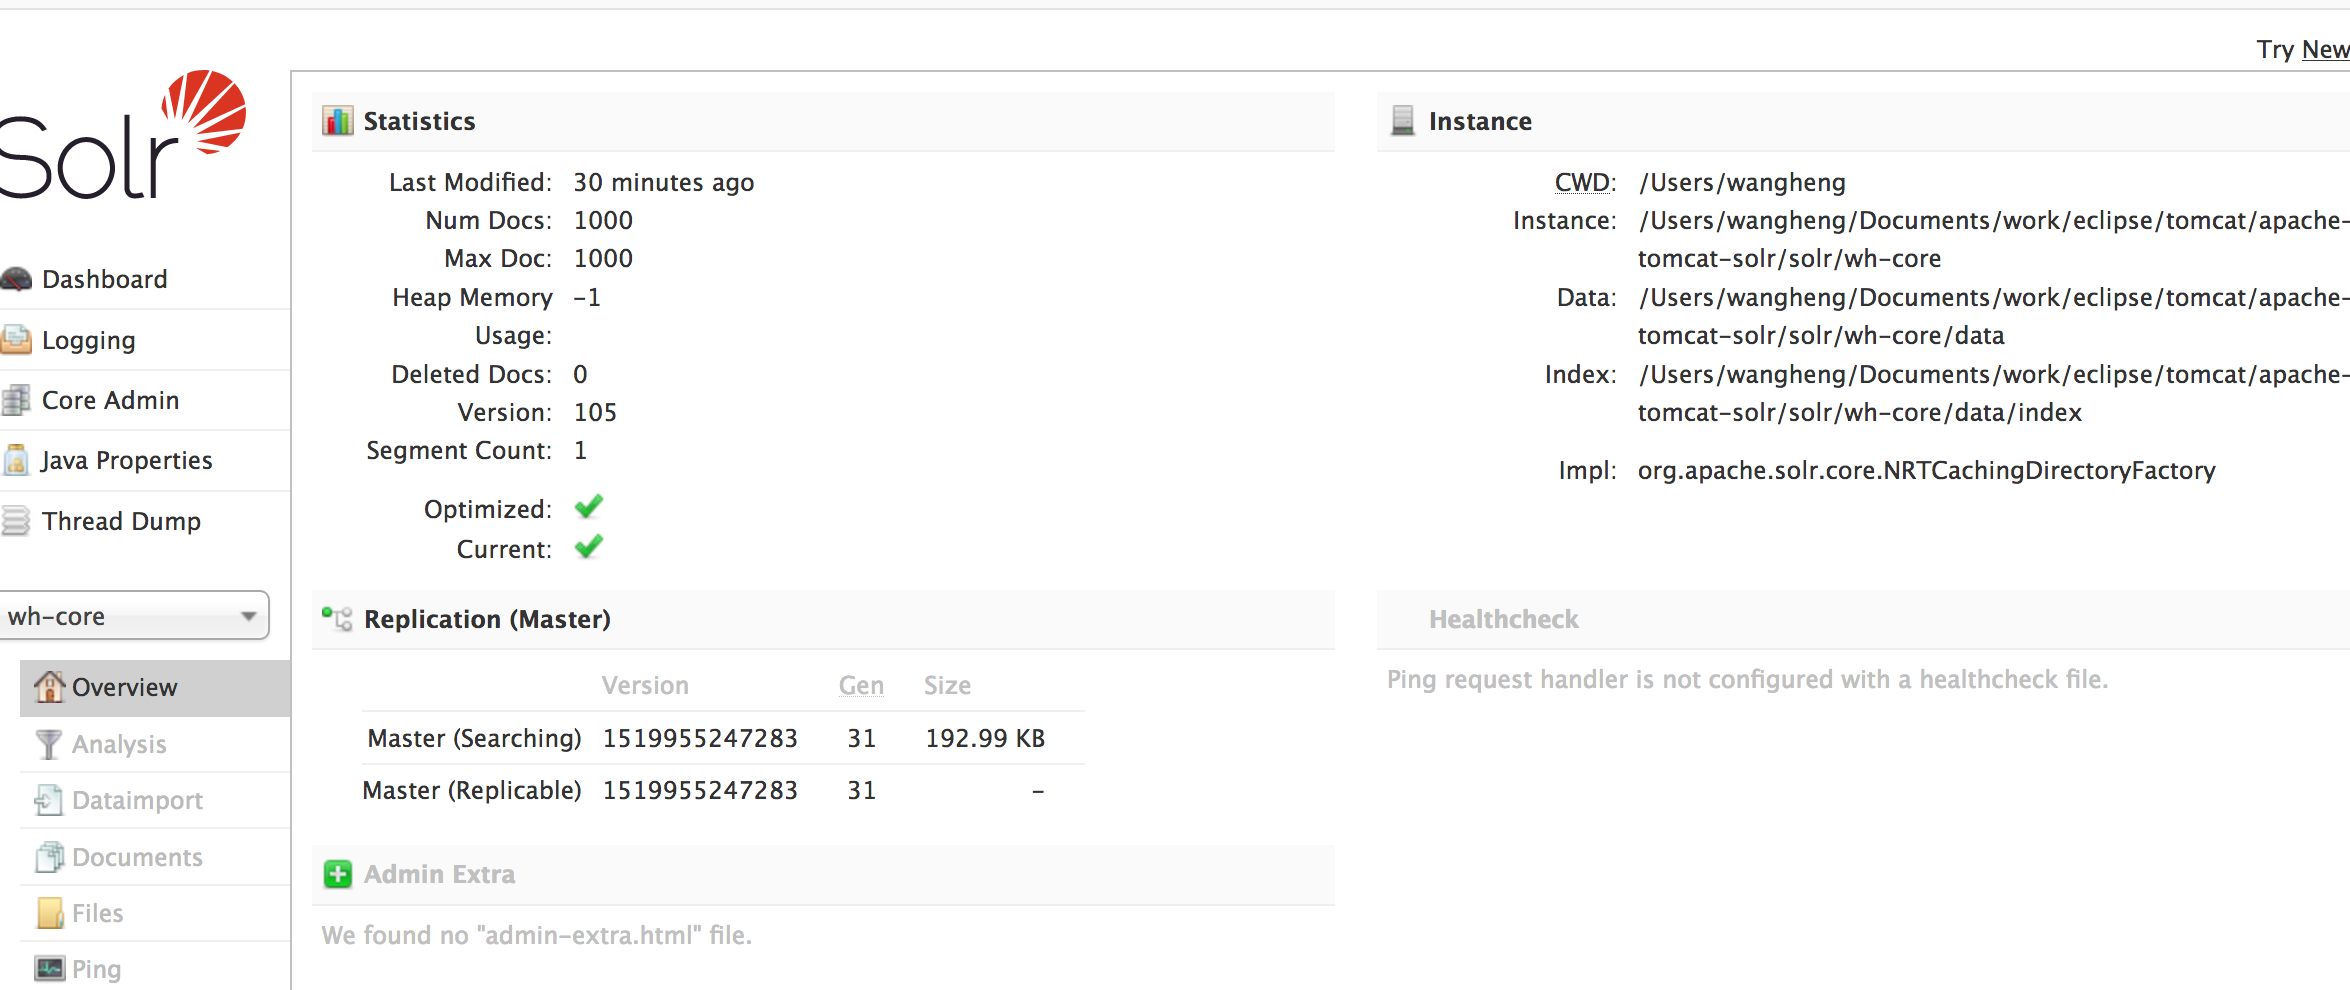Click the Version column header in Replication
This screenshot has height=990, width=2350.
coord(645,685)
